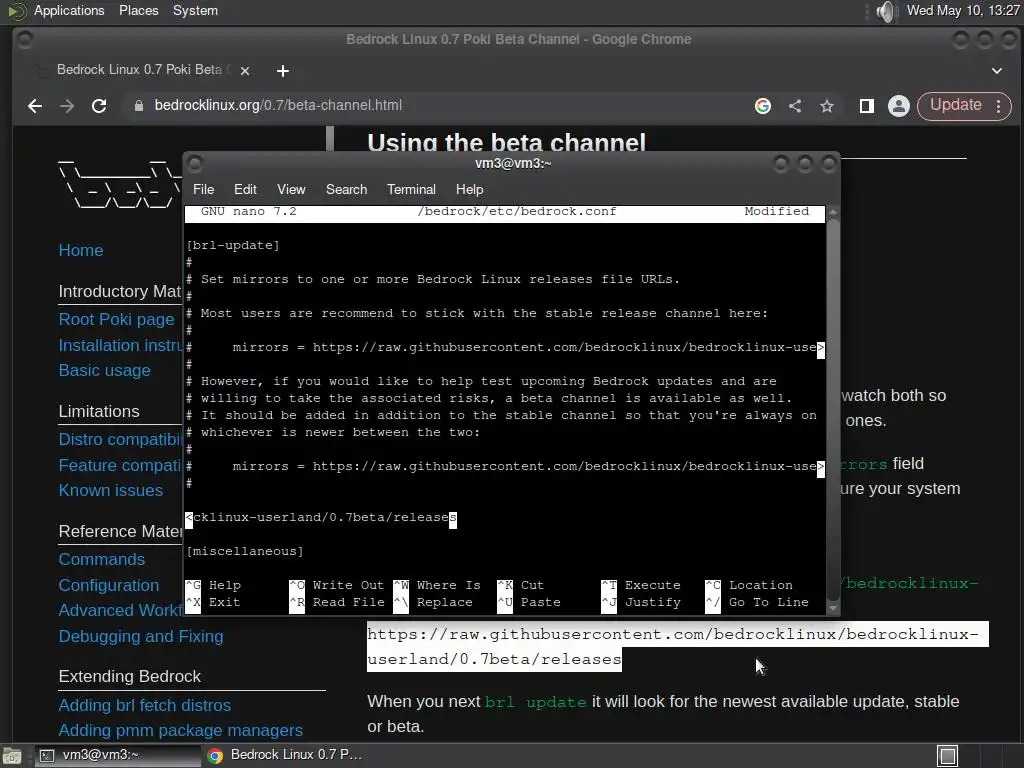Open Known issues link
Screen dimensions: 1024x768
[x=110, y=490]
